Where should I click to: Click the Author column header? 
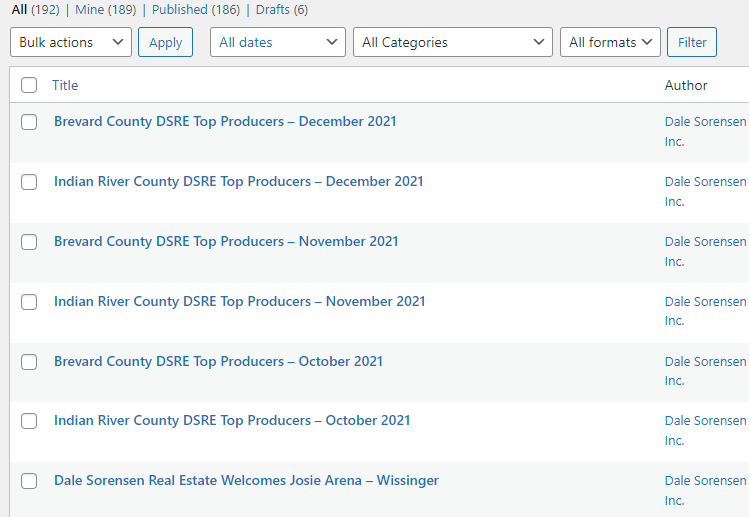[x=685, y=85]
